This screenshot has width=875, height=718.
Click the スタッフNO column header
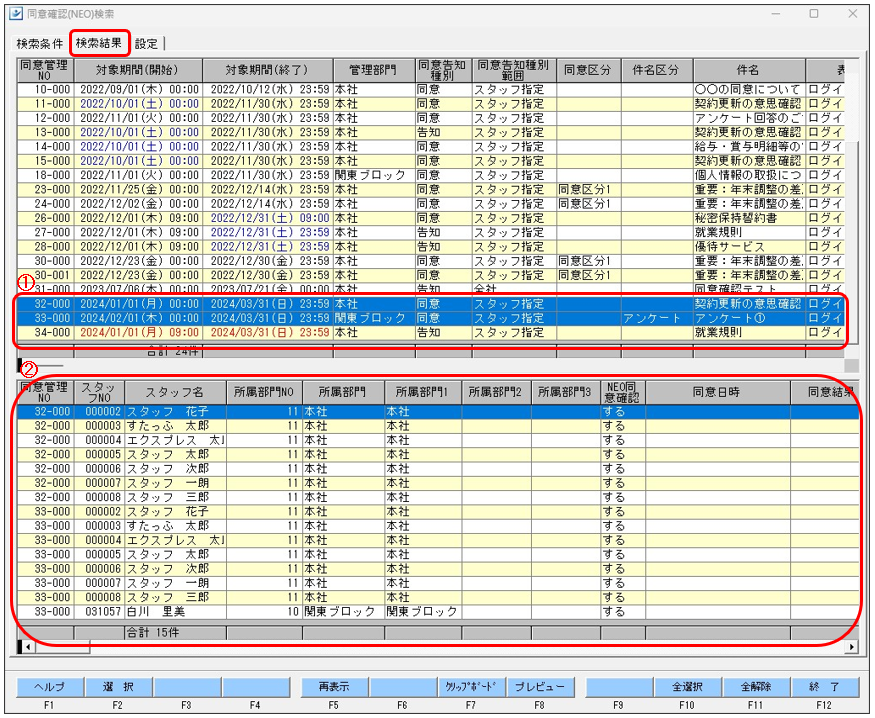tap(99, 393)
